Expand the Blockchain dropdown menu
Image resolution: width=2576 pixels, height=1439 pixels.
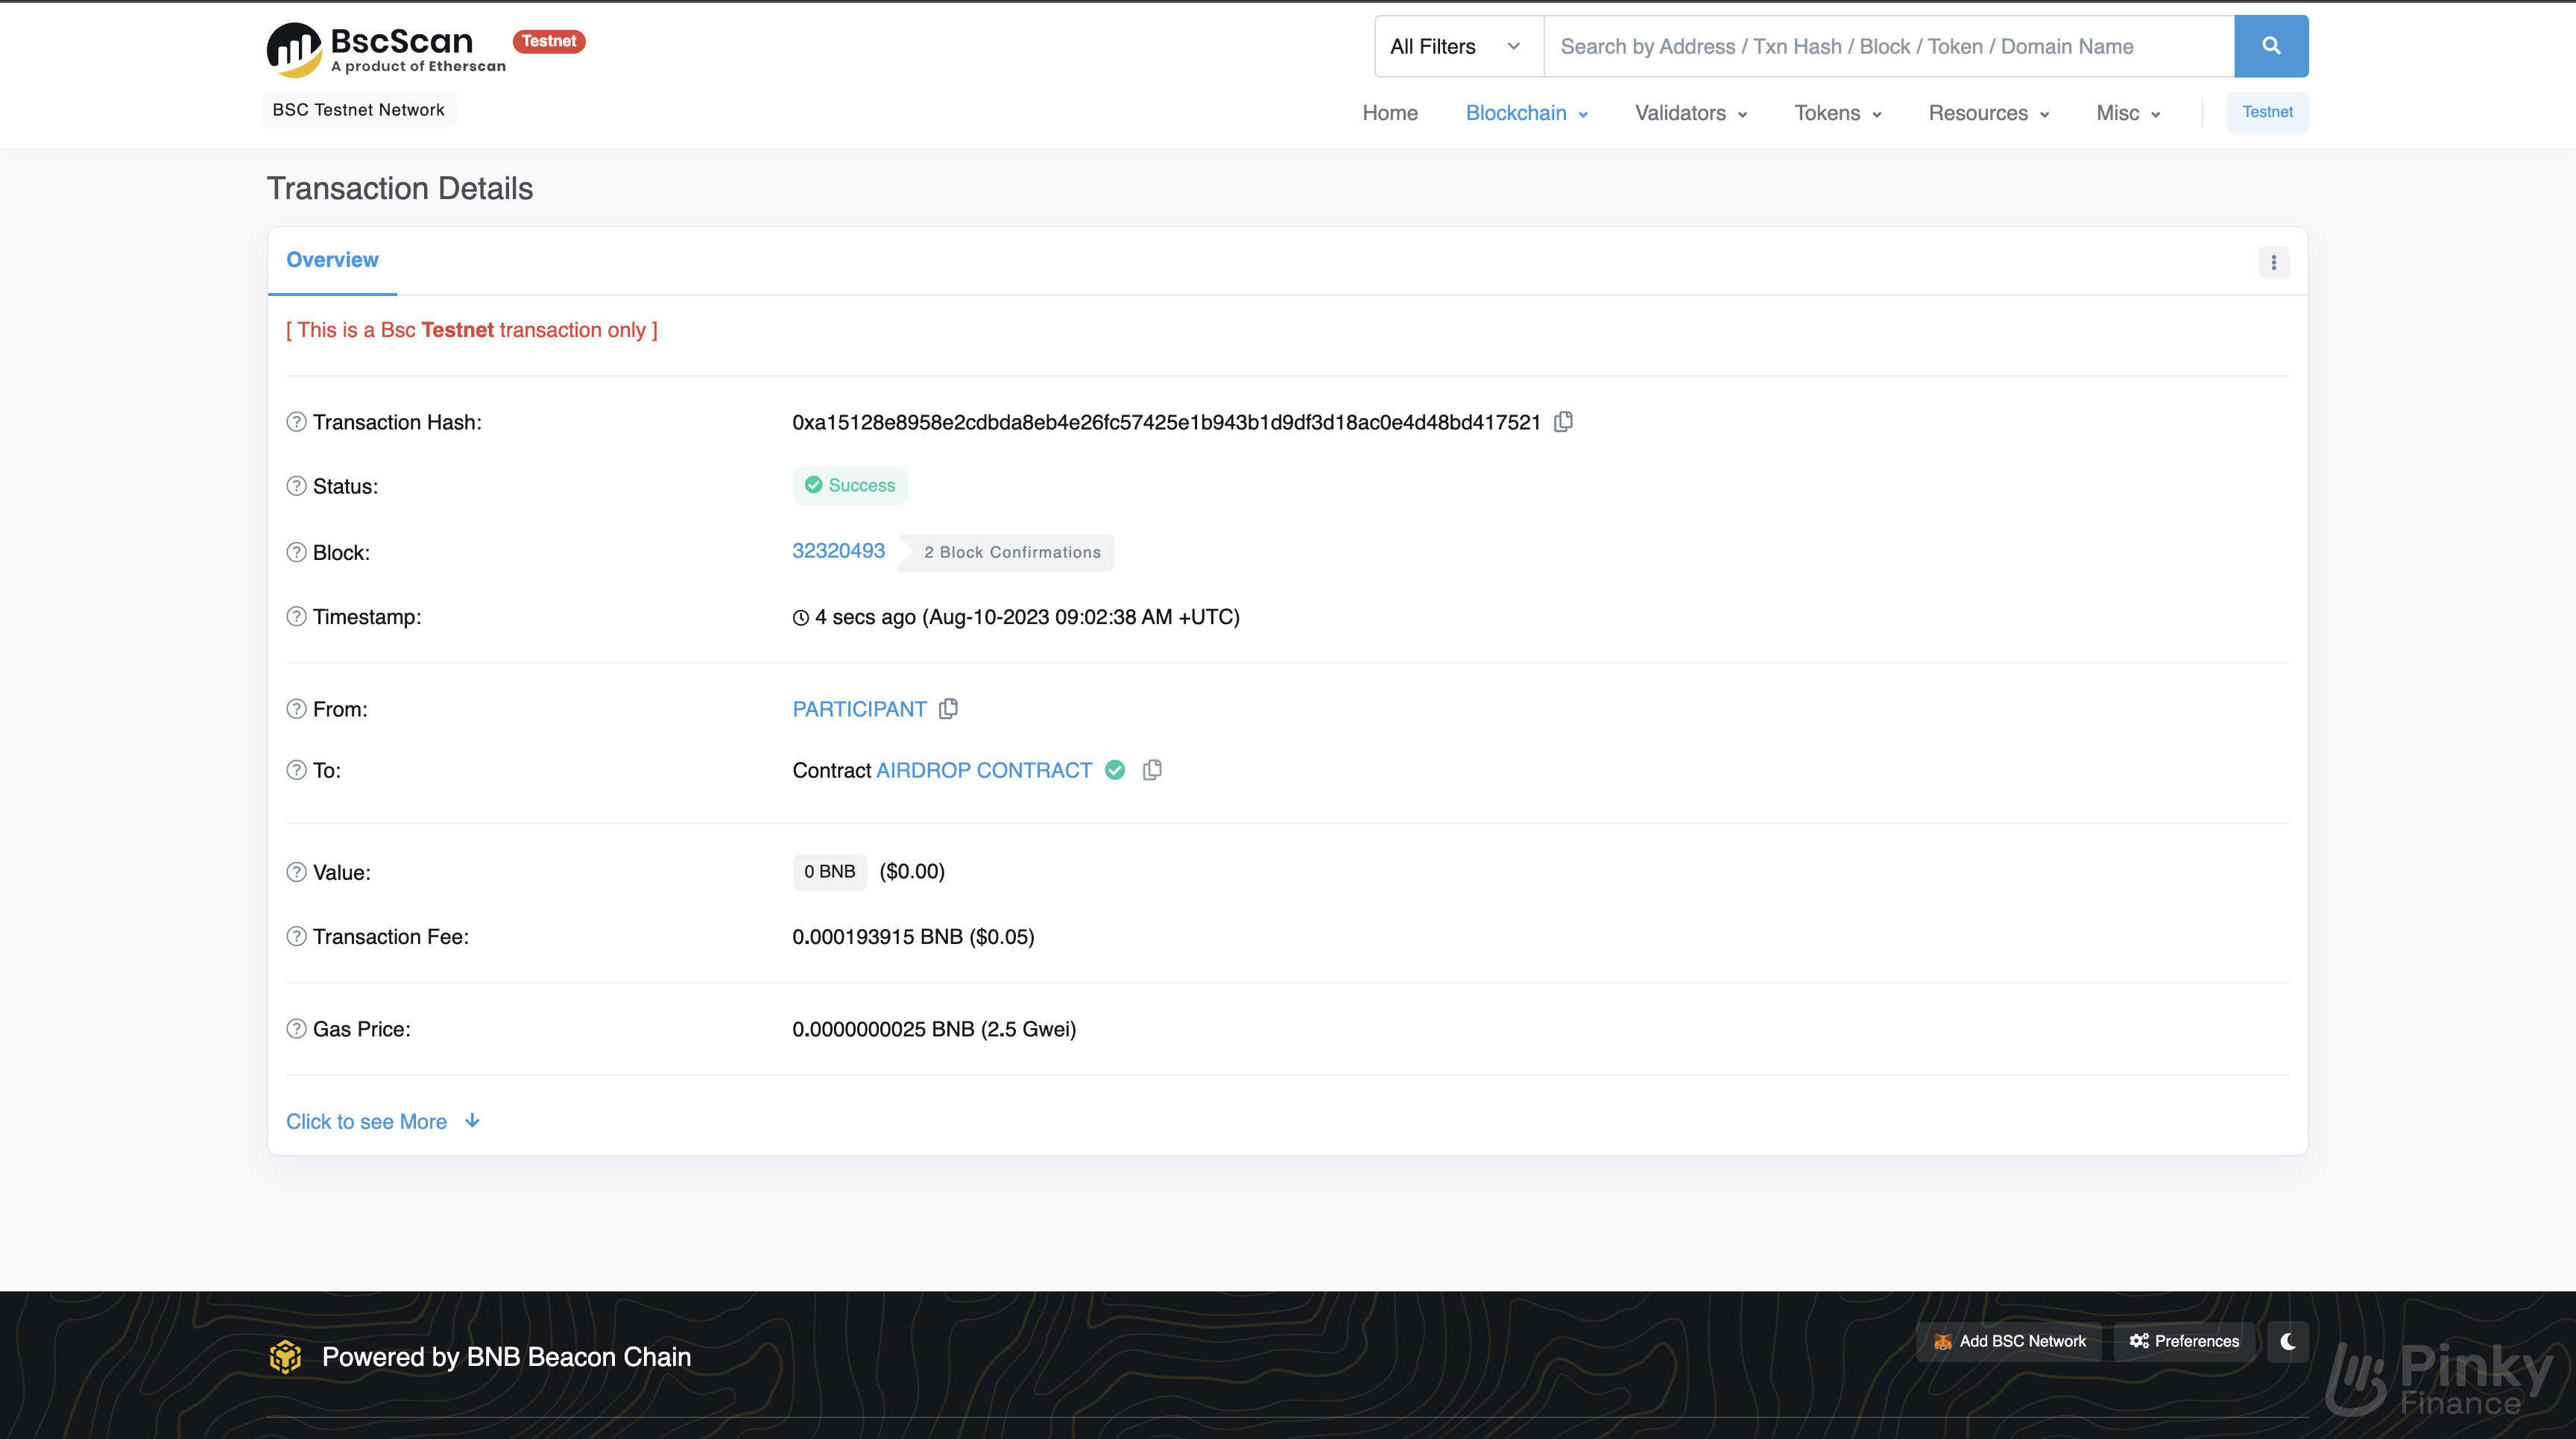pos(1525,113)
